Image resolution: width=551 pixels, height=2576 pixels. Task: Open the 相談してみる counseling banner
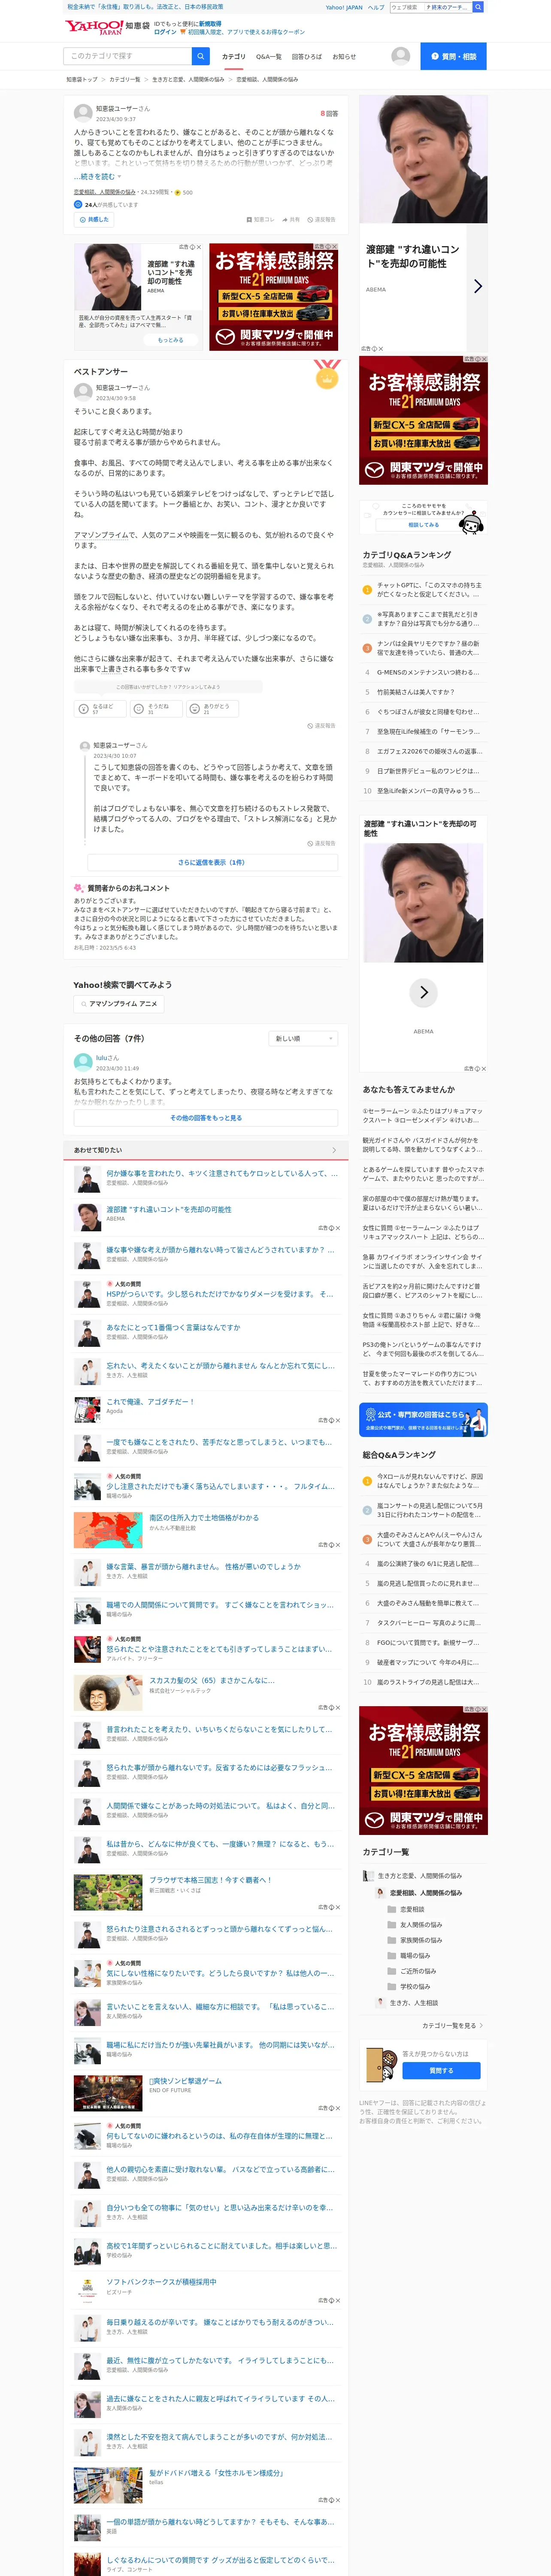tap(423, 517)
